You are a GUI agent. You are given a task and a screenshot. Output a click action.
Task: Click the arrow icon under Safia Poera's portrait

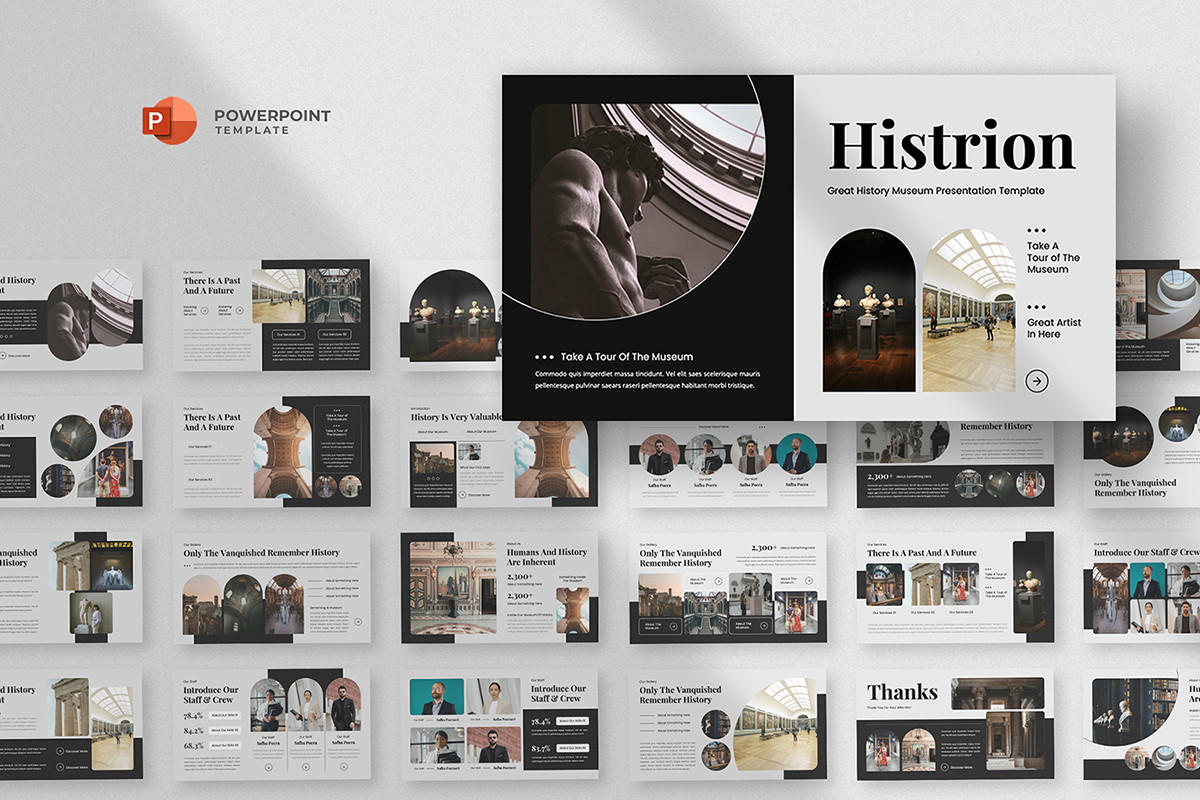coord(269,766)
